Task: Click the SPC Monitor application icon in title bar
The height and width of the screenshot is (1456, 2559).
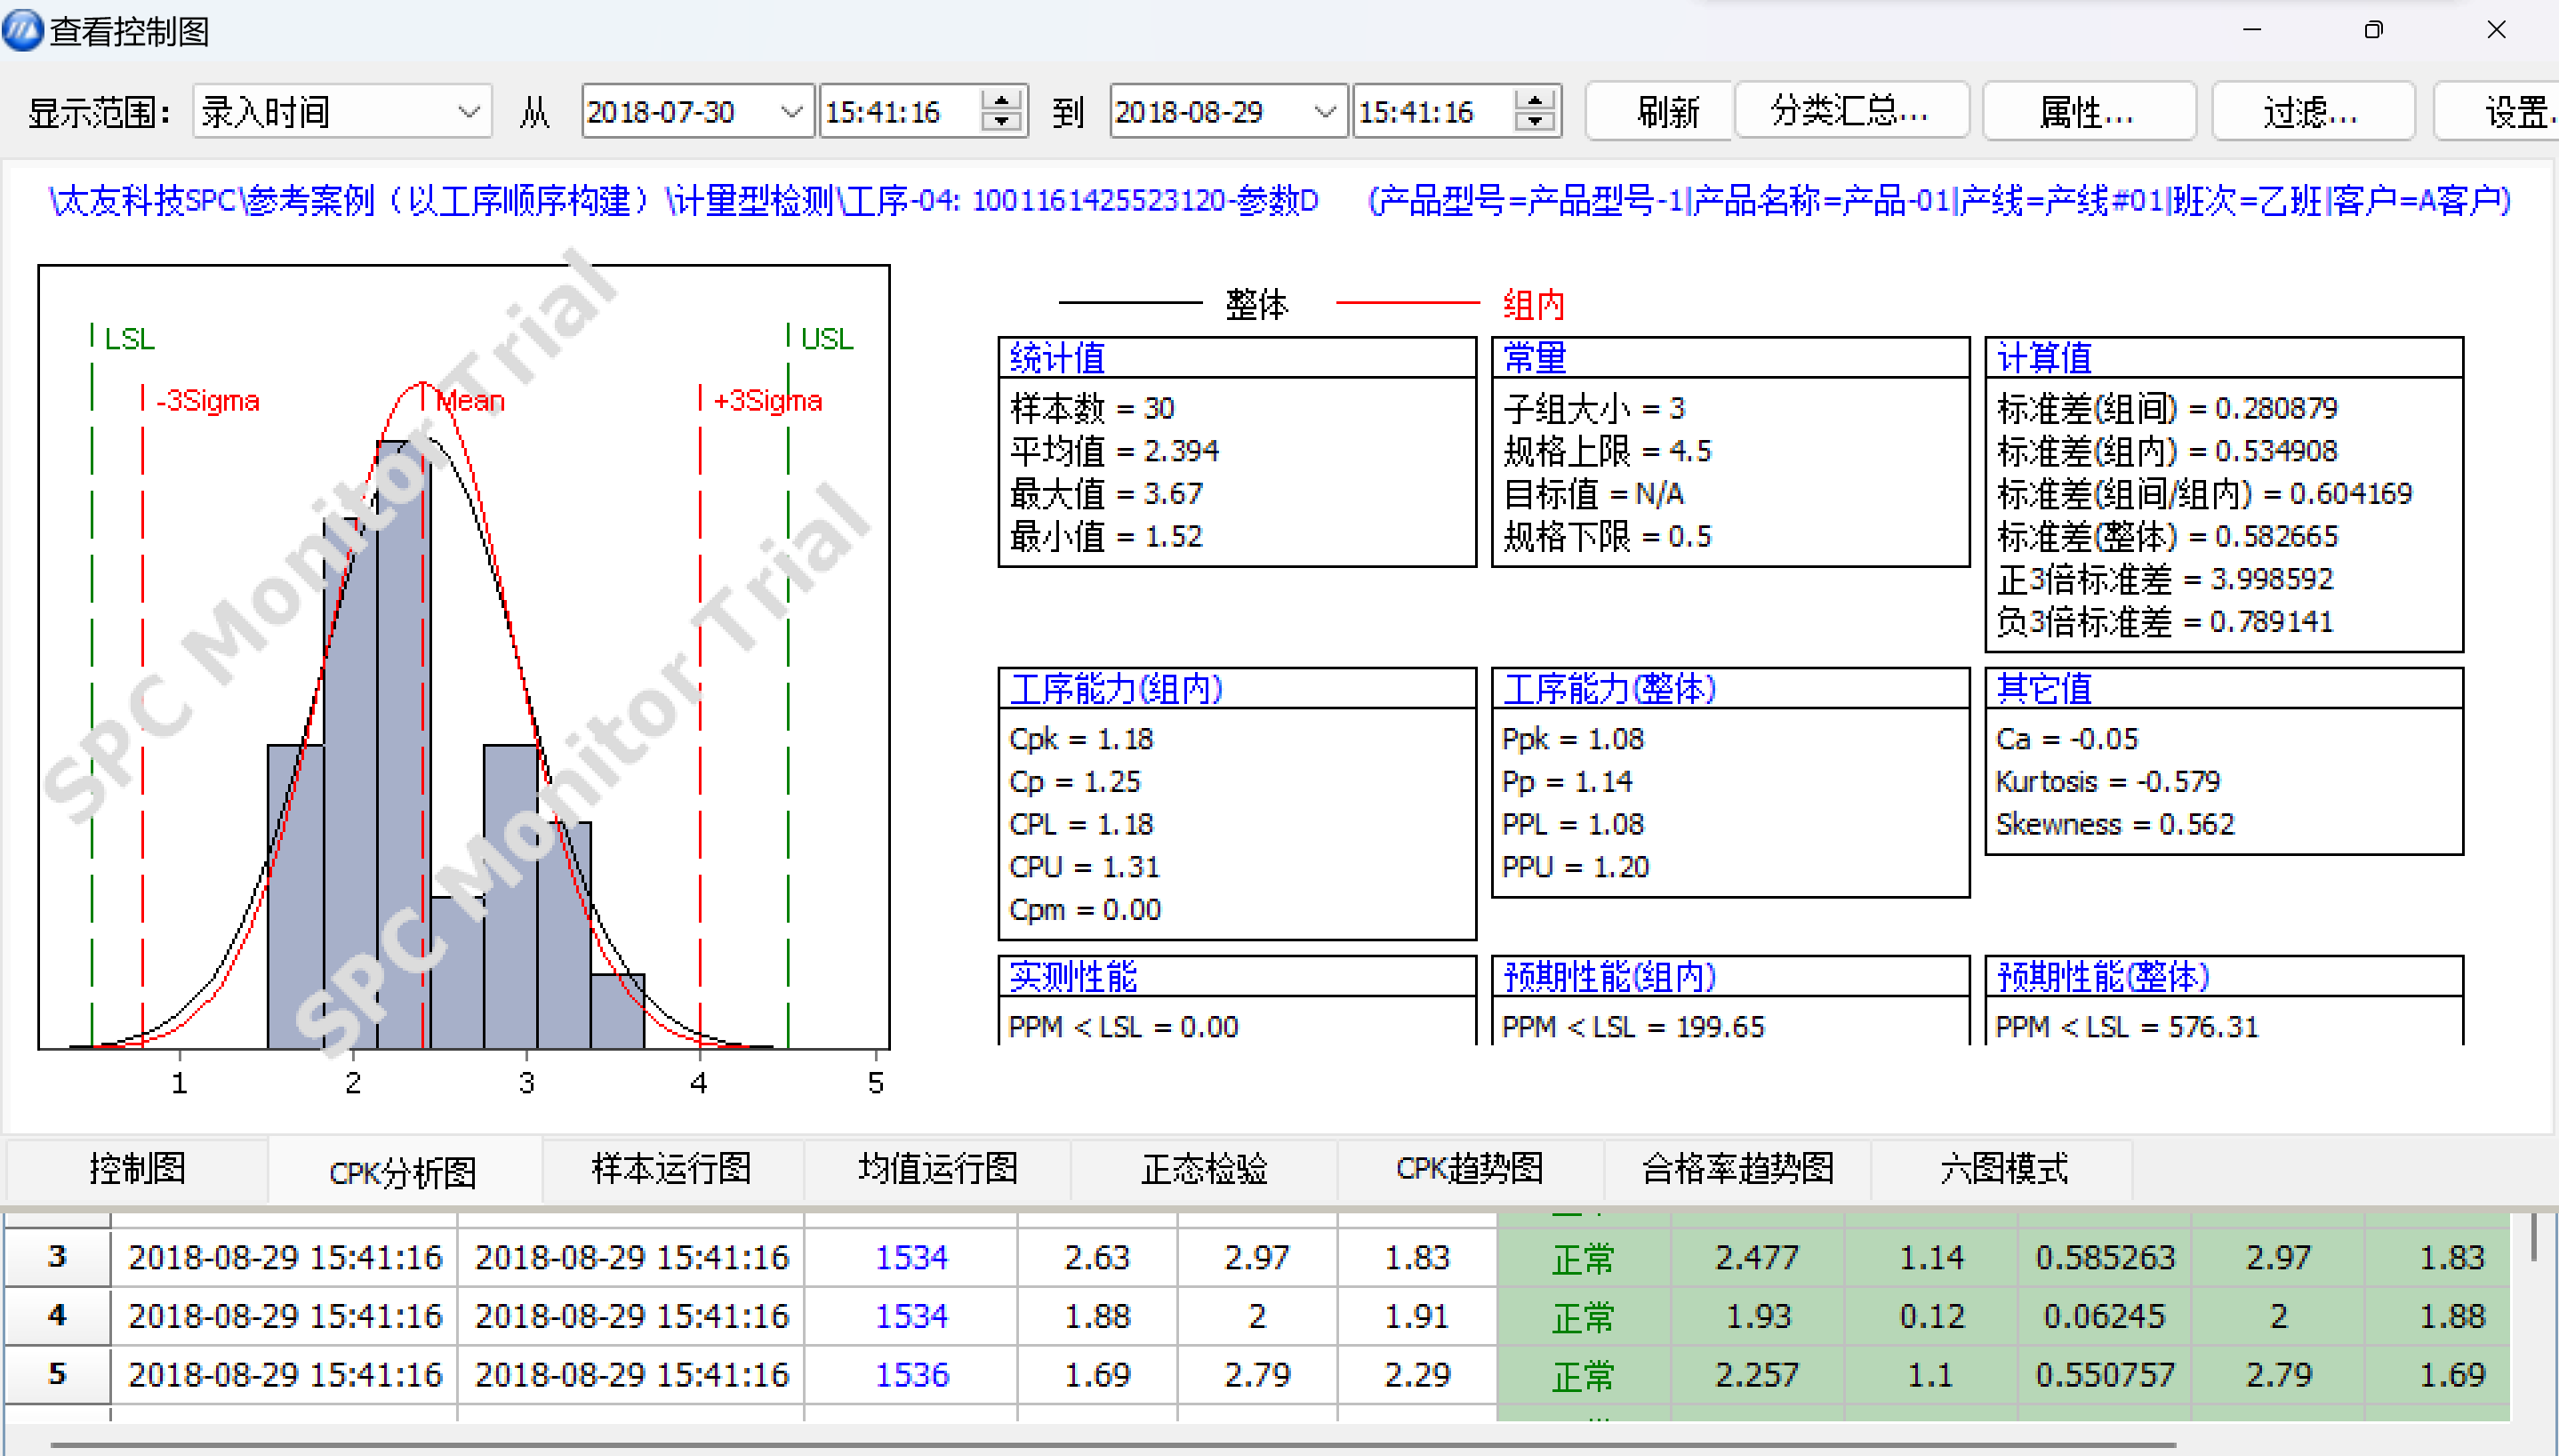Action: (x=23, y=30)
